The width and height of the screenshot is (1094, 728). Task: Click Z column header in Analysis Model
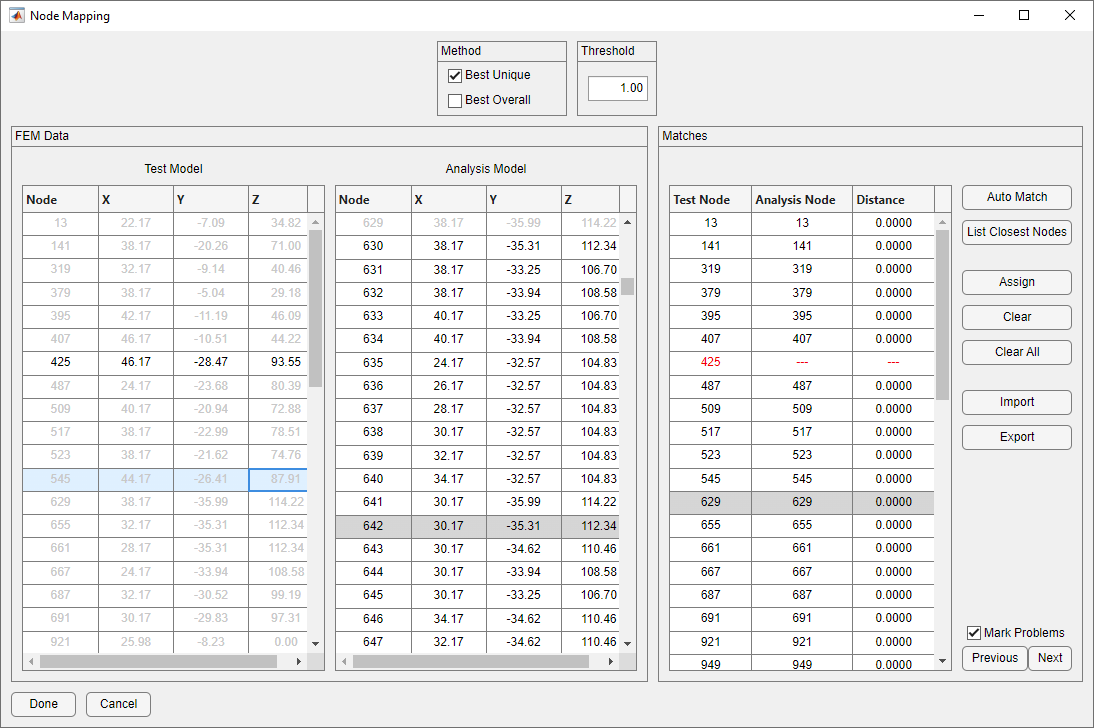(590, 200)
